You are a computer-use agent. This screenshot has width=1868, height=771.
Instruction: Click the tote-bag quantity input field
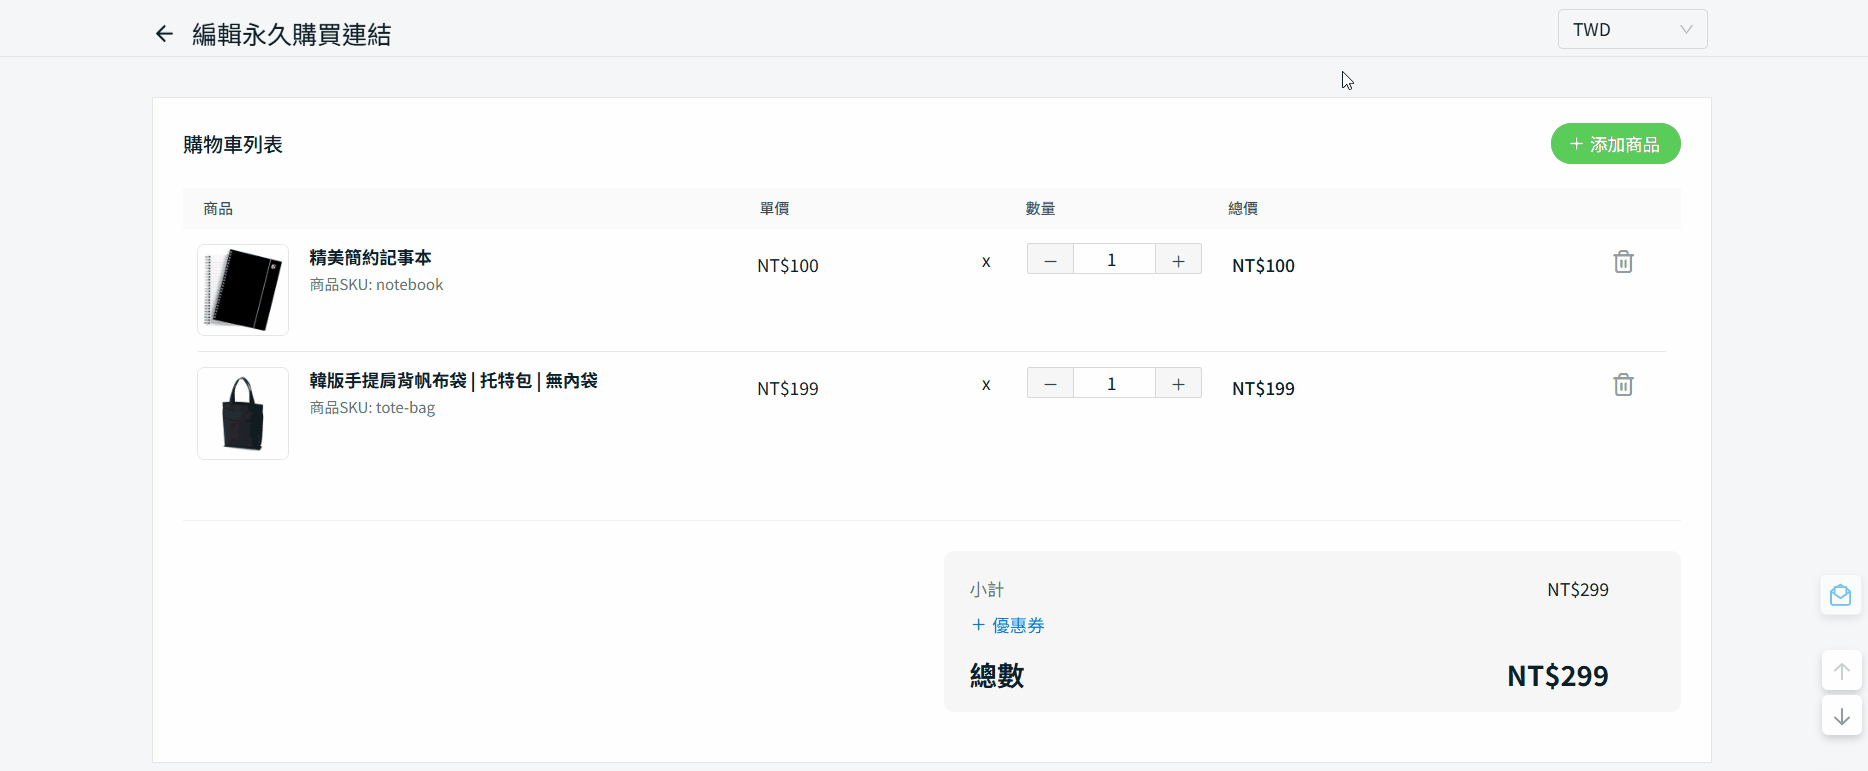tap(1113, 384)
